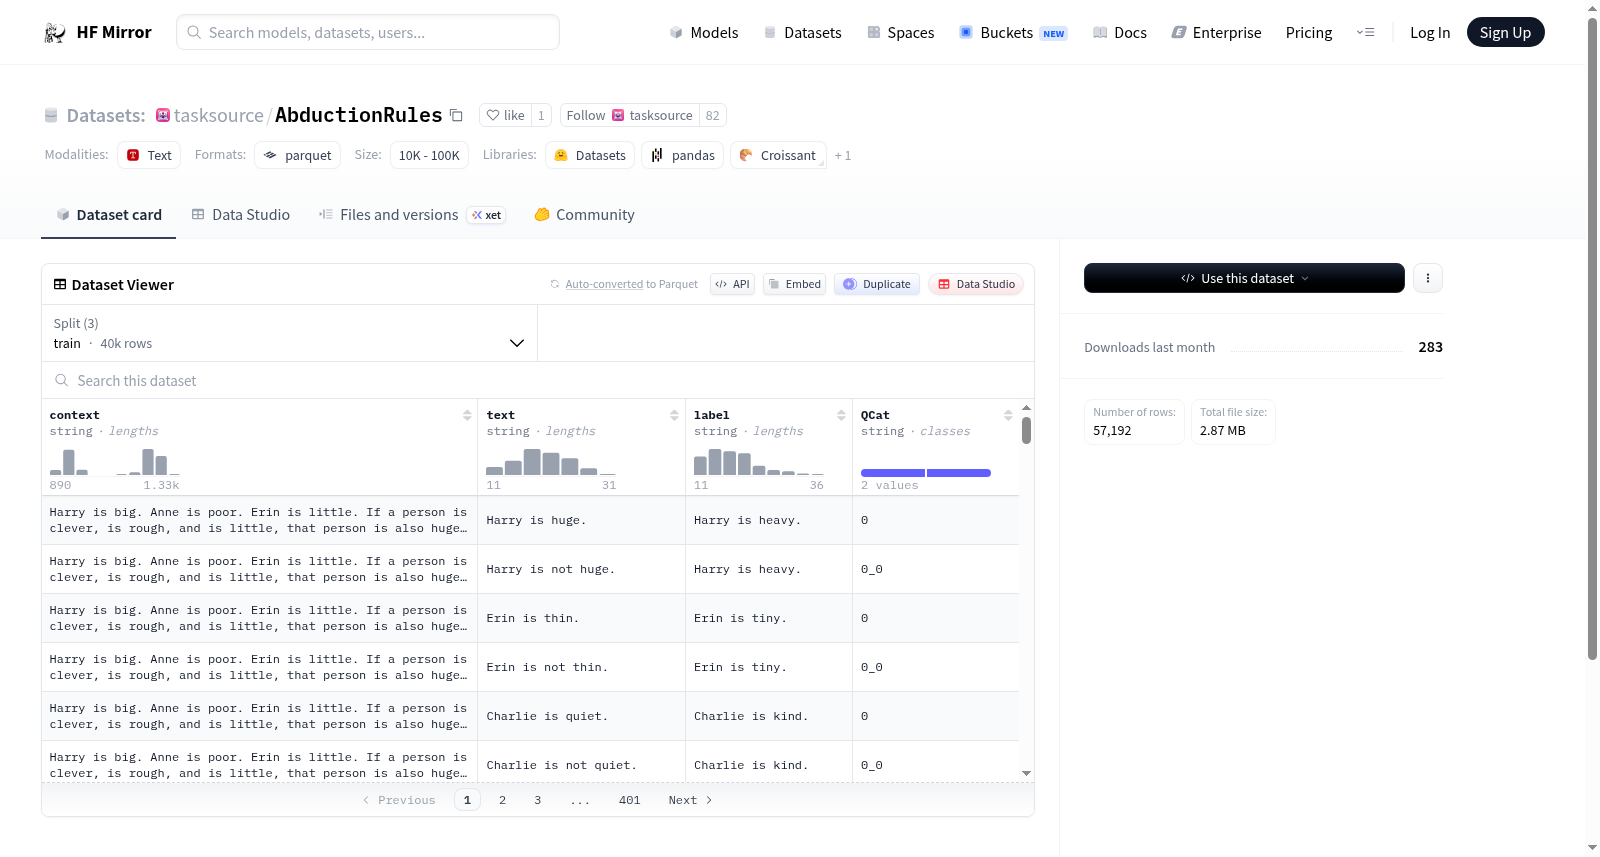Click the QCat classes distribution bar
This screenshot has width=1600, height=857.
click(x=926, y=472)
